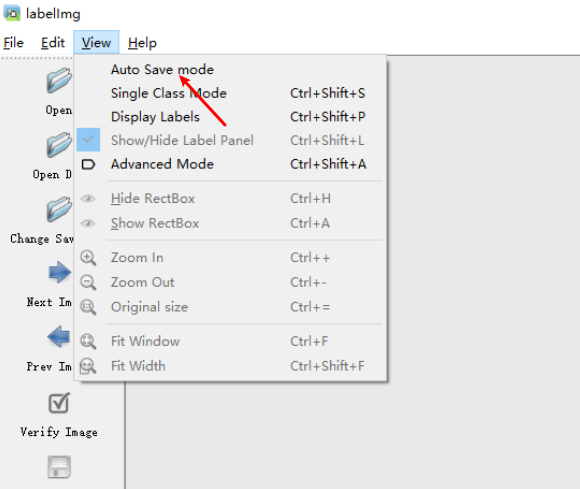Go to Prev Image arrow
Image resolution: width=580 pixels, height=489 pixels.
(x=59, y=337)
